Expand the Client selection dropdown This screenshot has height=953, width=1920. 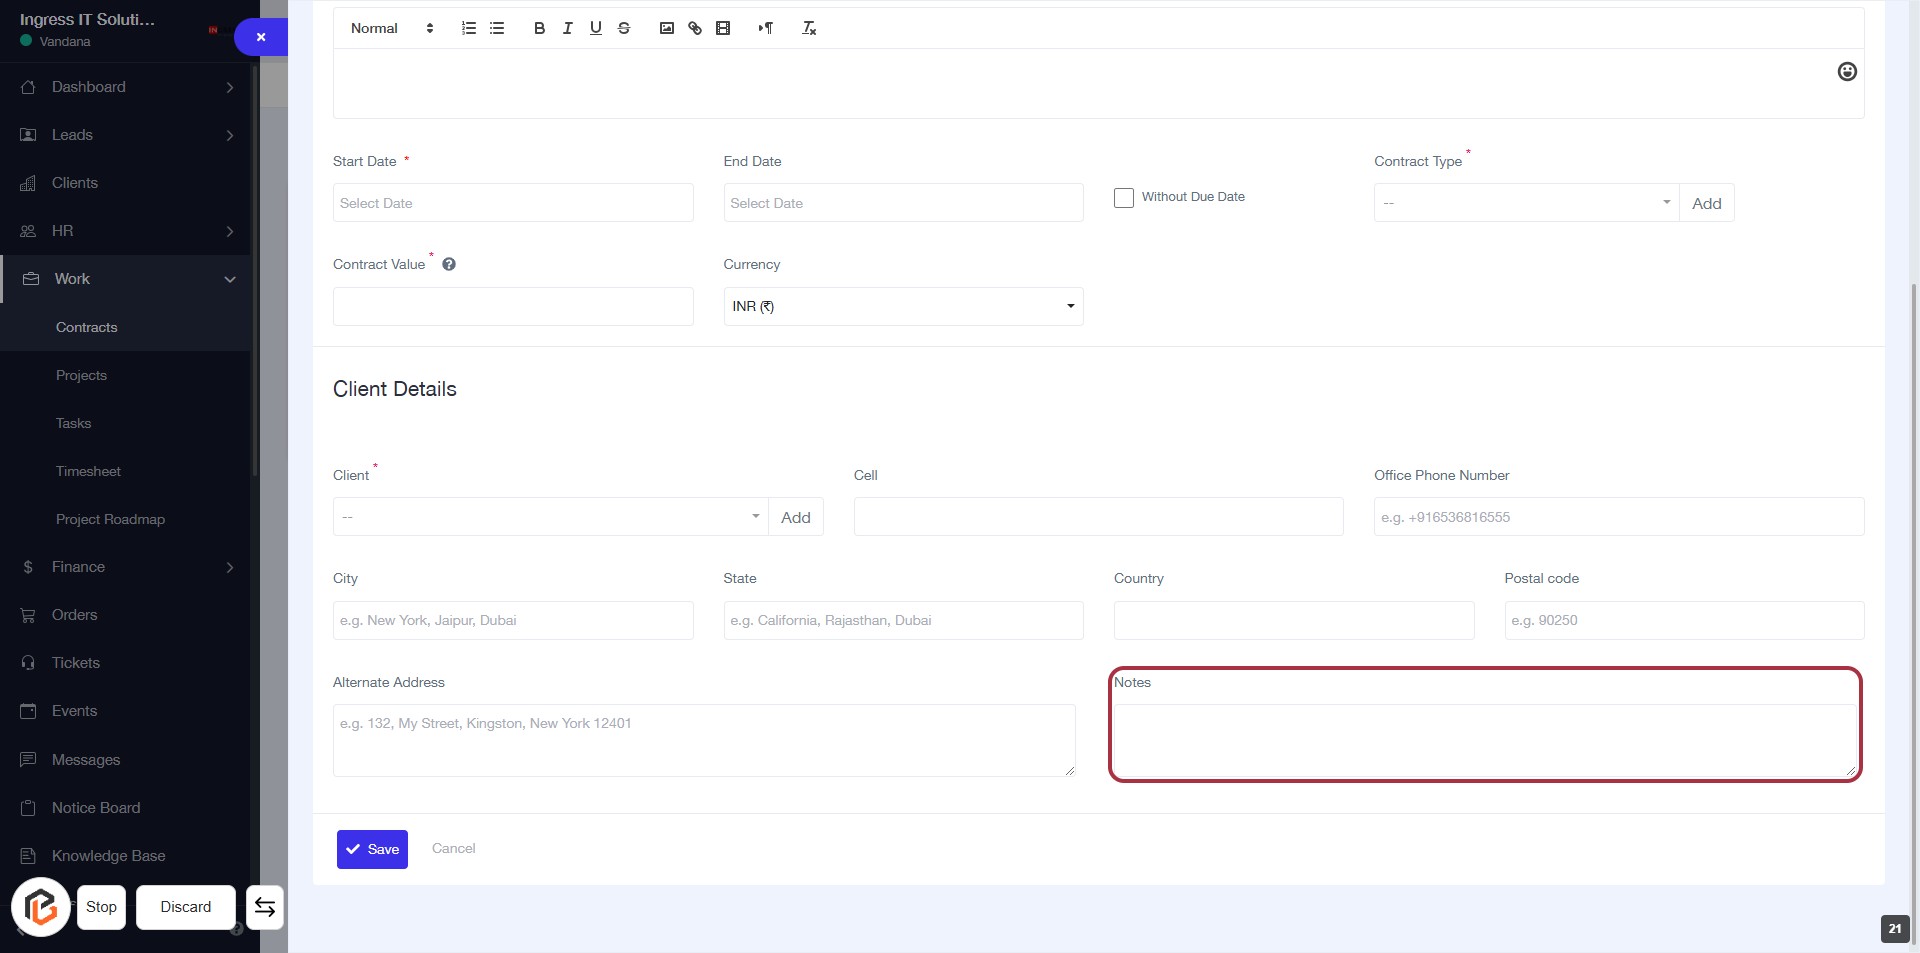click(550, 517)
